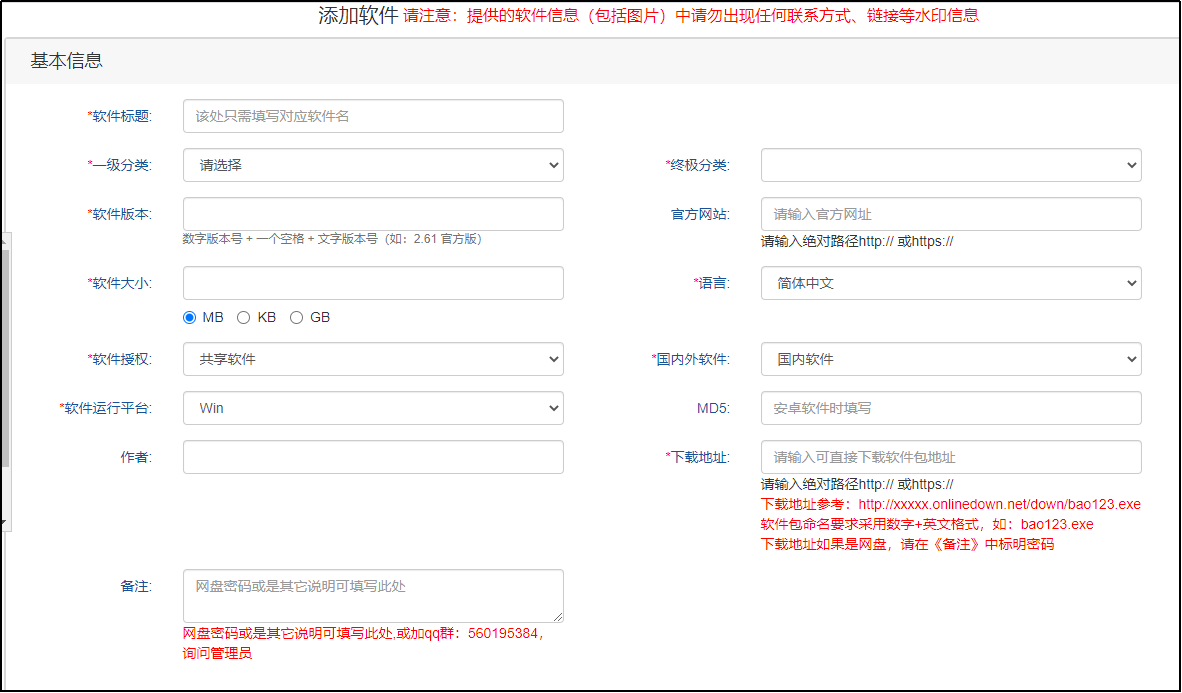Screen dimensions: 1182x693
Task: Choose the GB size unit radio
Action: 296,317
